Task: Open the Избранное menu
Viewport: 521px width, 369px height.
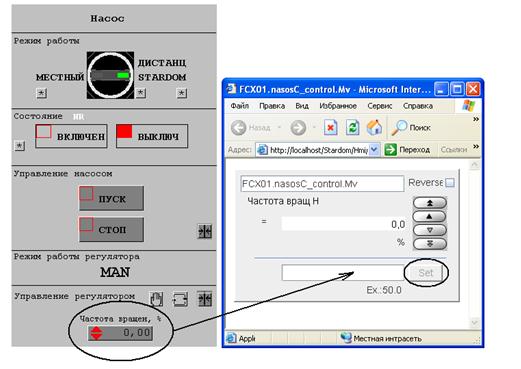Action: coord(338,106)
